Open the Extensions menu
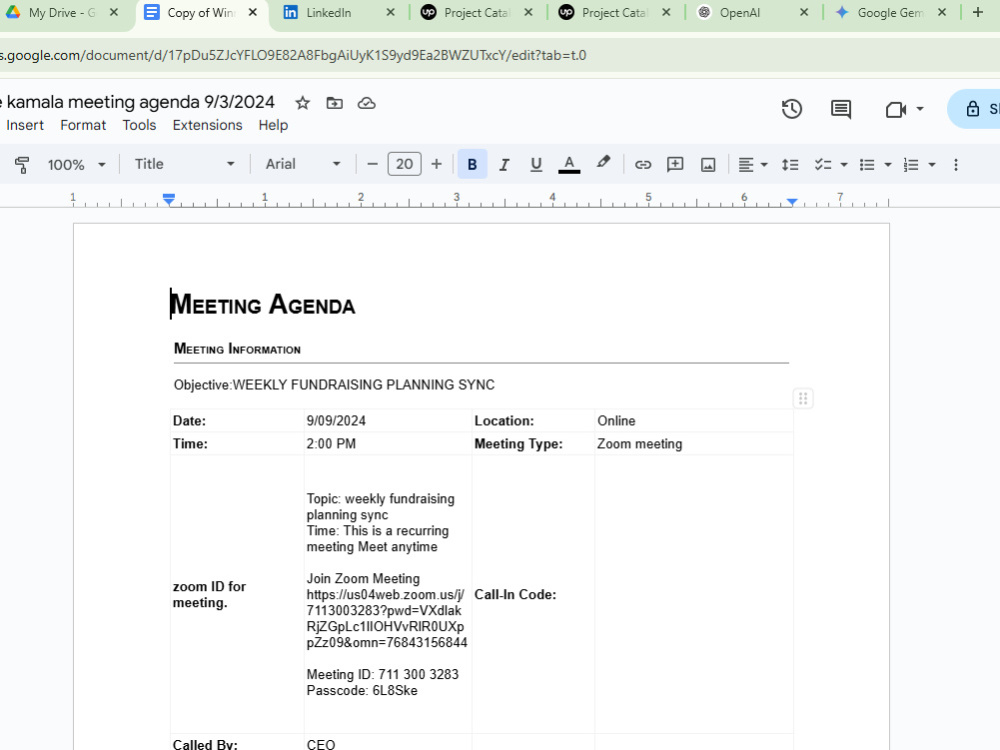 [207, 125]
